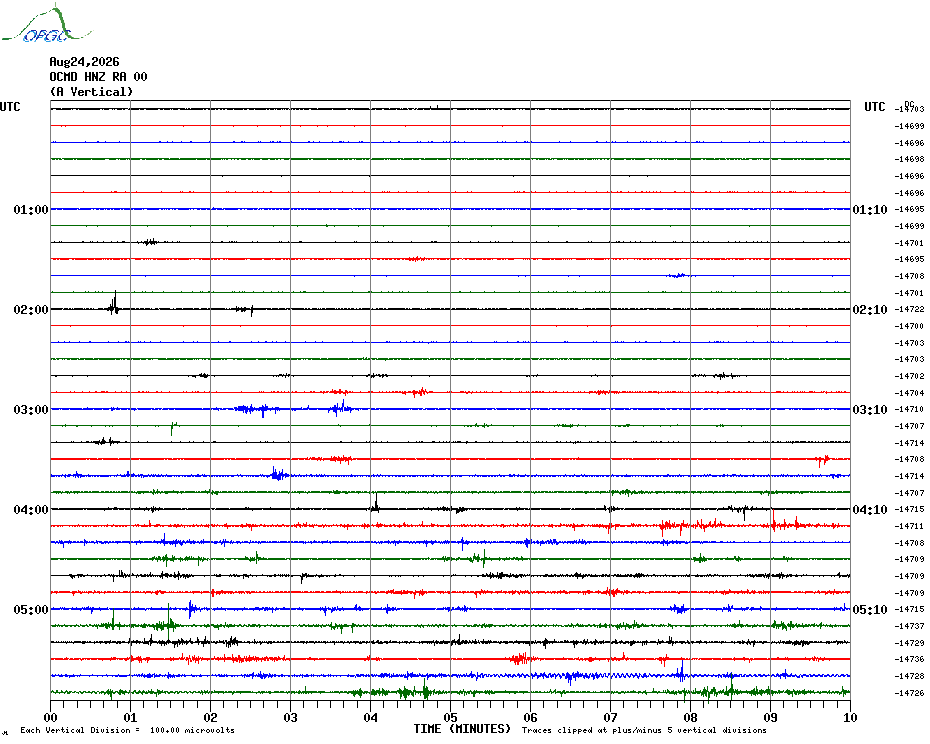Click the 08 minute axis label
This screenshot has width=930, height=744.
tap(690, 717)
